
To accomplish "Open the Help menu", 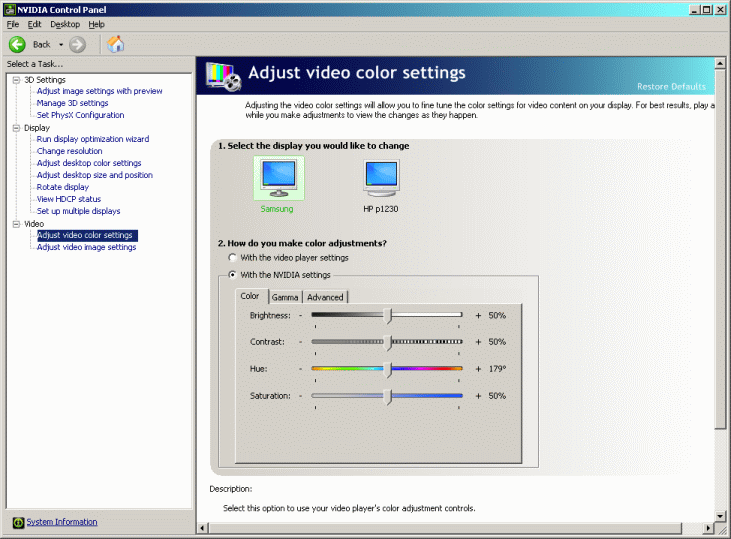I will pyautogui.click(x=97, y=24).
